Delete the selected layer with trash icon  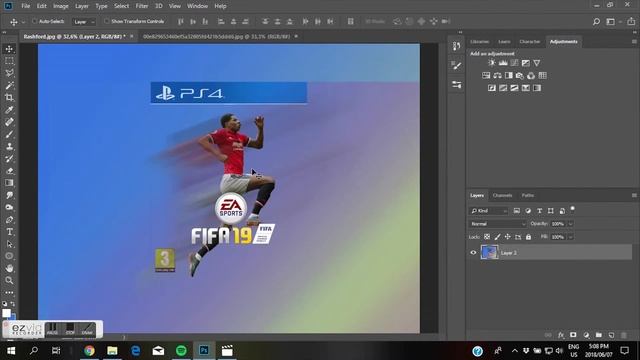pyautogui.click(x=624, y=335)
